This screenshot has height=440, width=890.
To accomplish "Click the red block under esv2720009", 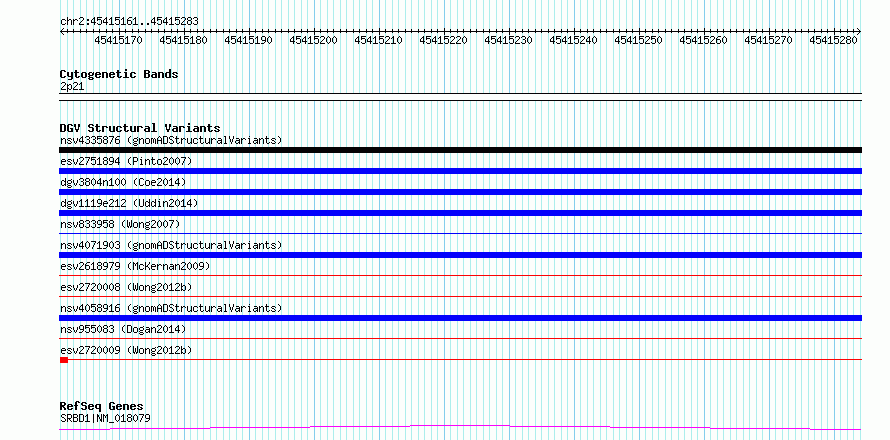I will pyautogui.click(x=64, y=360).
